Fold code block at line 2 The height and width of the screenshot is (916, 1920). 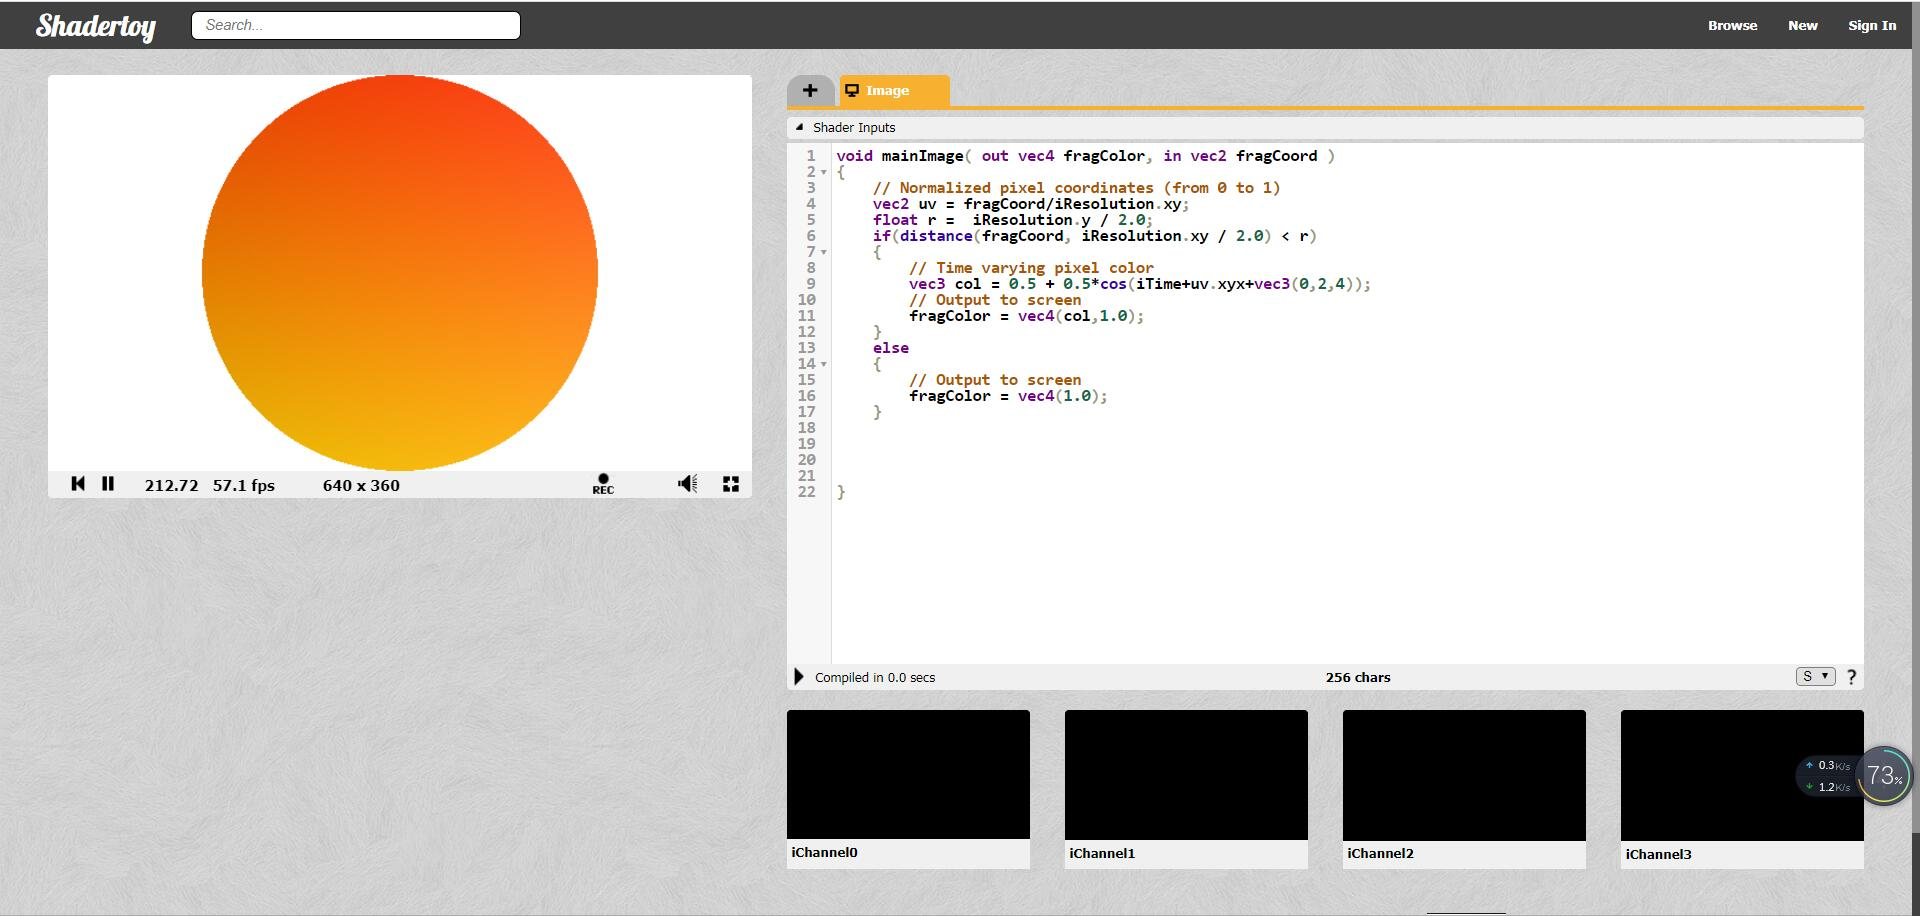coord(824,172)
